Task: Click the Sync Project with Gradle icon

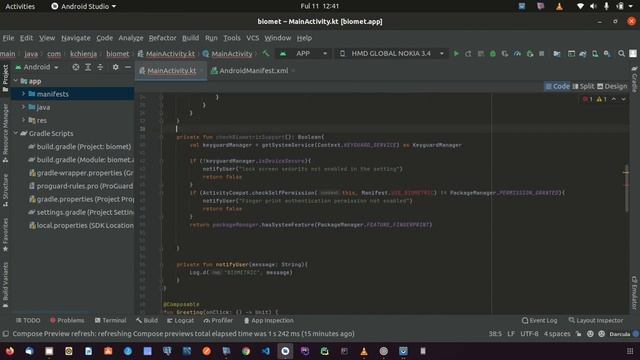Action: coord(583,53)
